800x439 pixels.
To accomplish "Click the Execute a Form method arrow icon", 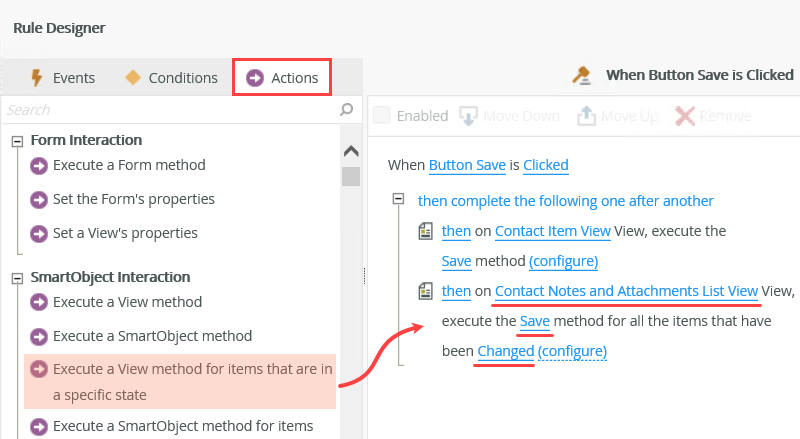I will pos(39,166).
